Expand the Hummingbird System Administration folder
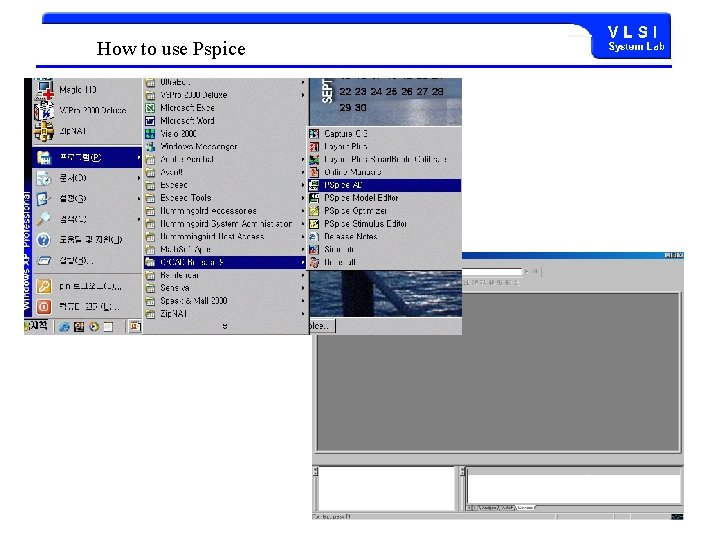720x540 pixels. coord(225,224)
